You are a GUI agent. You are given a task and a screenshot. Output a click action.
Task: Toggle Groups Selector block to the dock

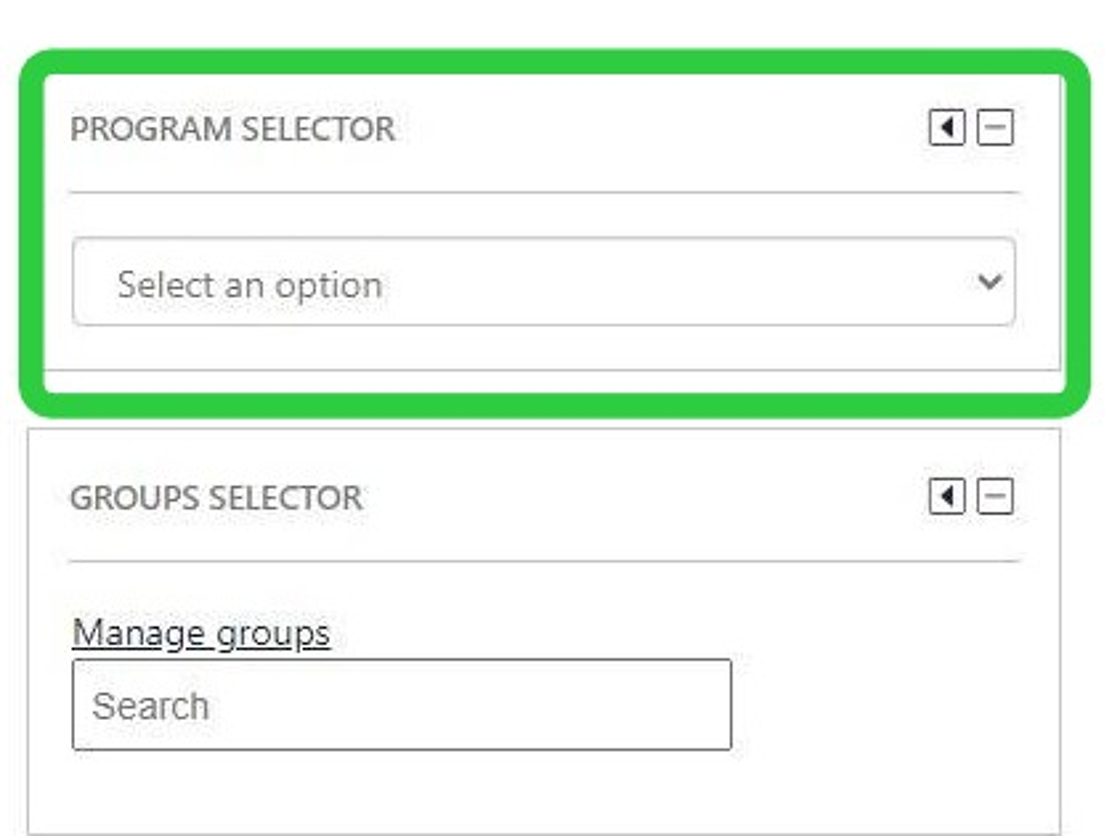click(x=946, y=496)
